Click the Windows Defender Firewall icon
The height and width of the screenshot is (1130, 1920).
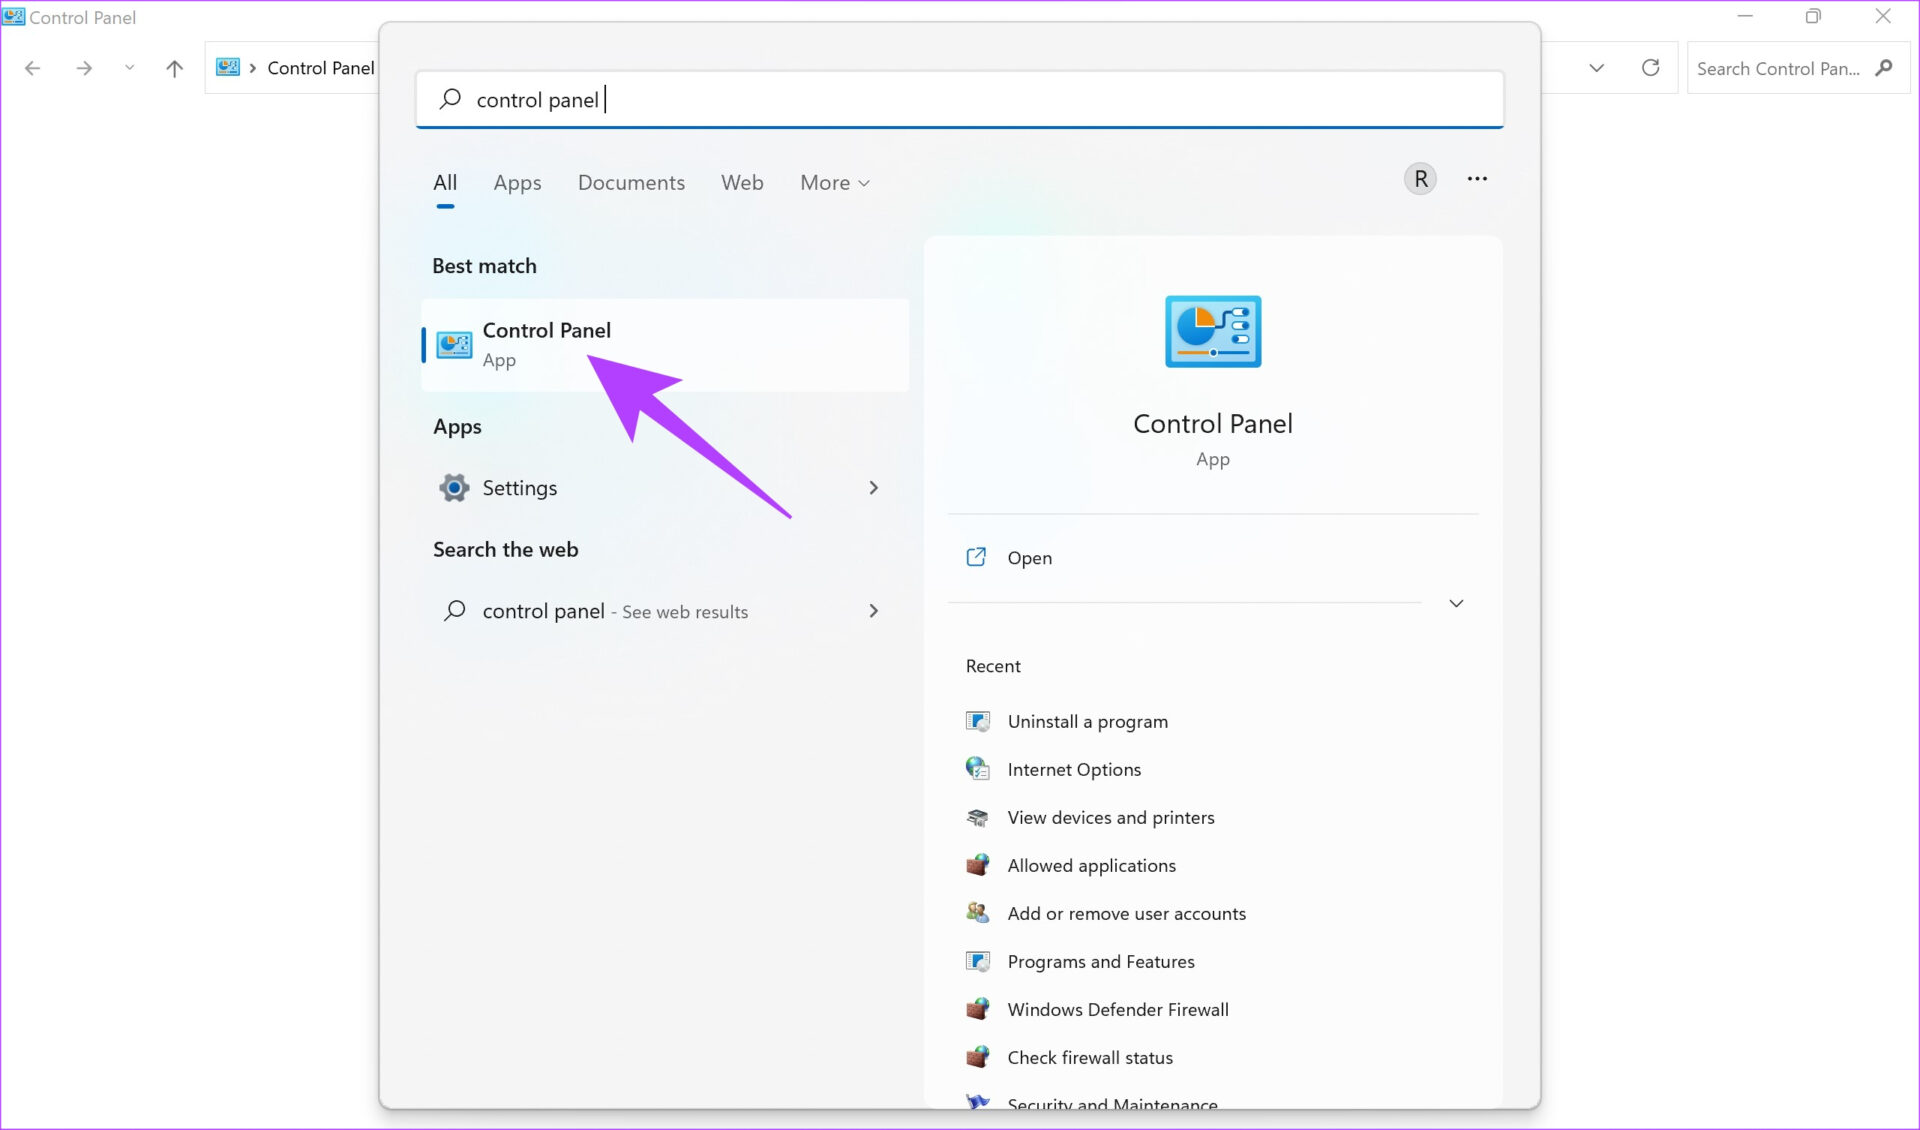[x=977, y=1009]
